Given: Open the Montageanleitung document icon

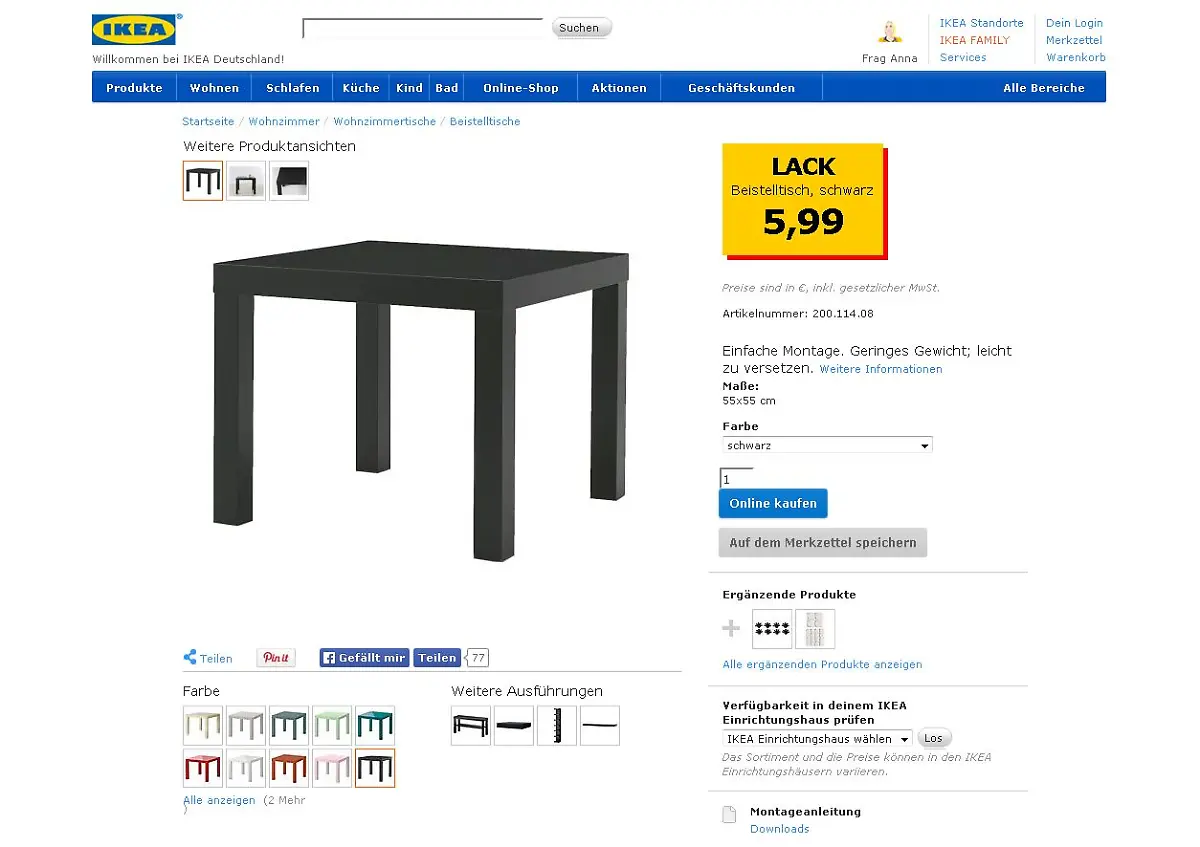Looking at the screenshot, I should point(730,814).
